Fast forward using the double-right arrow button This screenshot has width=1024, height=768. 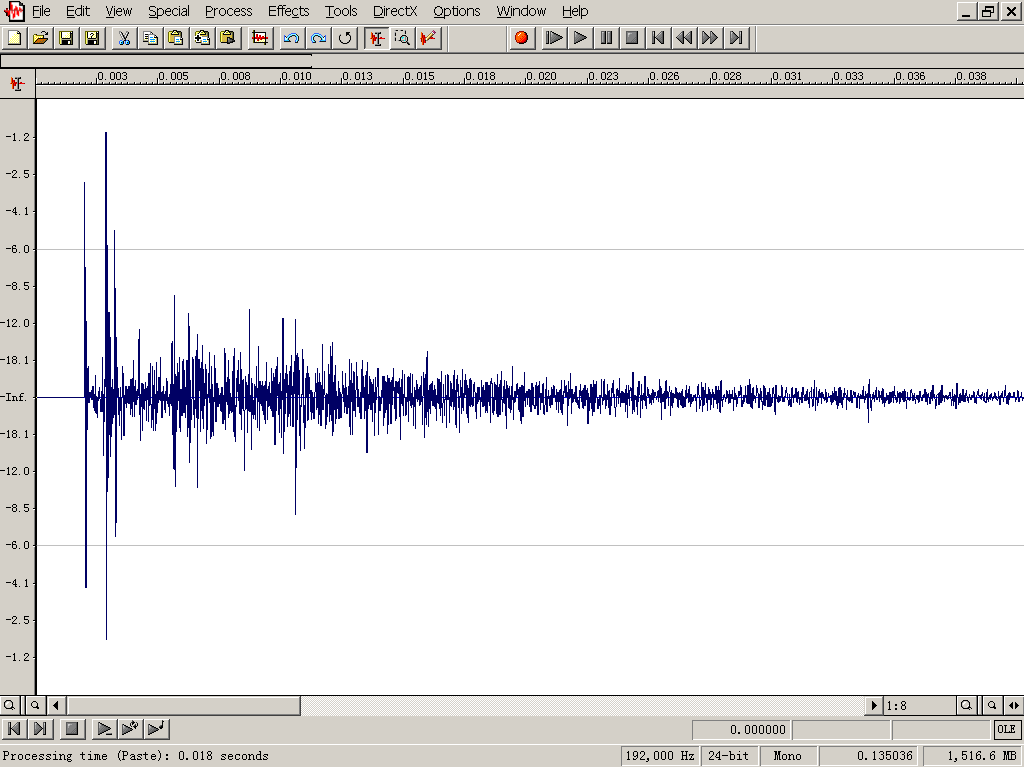710,38
